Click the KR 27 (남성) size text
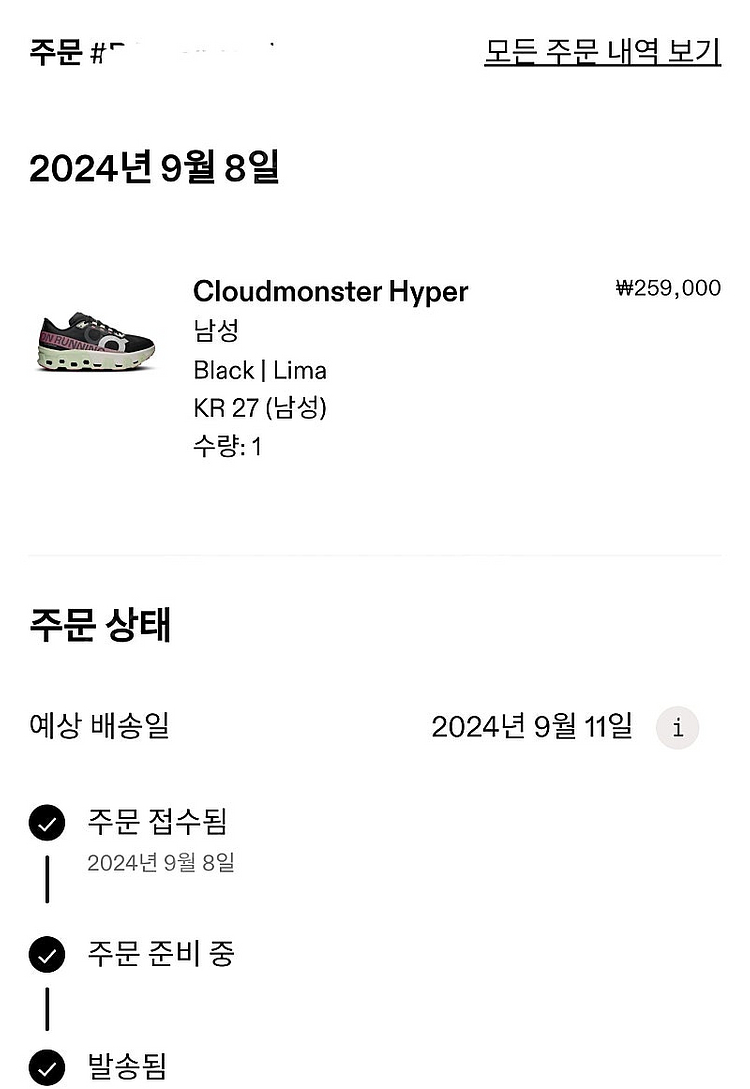This screenshot has height=1089, width=750. (x=260, y=408)
